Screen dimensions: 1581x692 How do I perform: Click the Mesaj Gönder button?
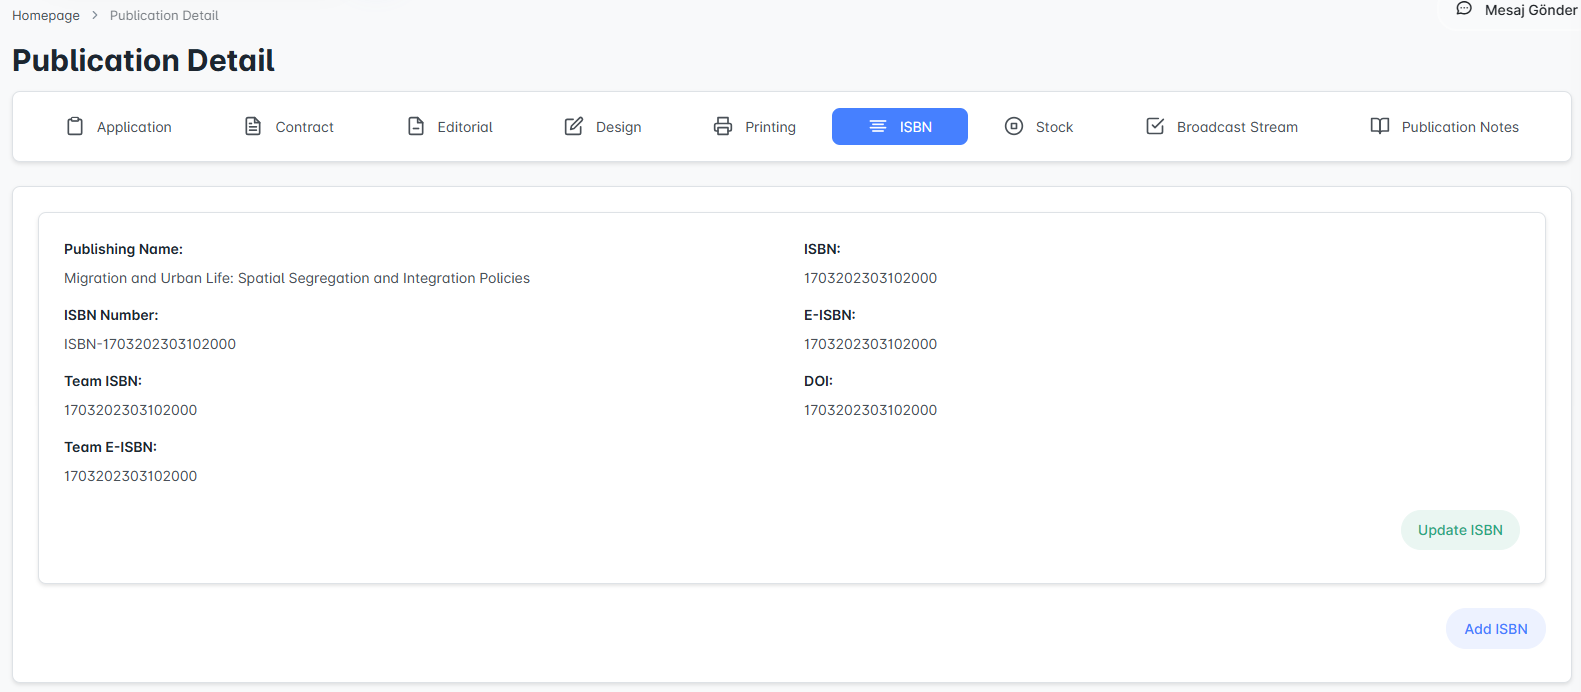(x=1530, y=10)
